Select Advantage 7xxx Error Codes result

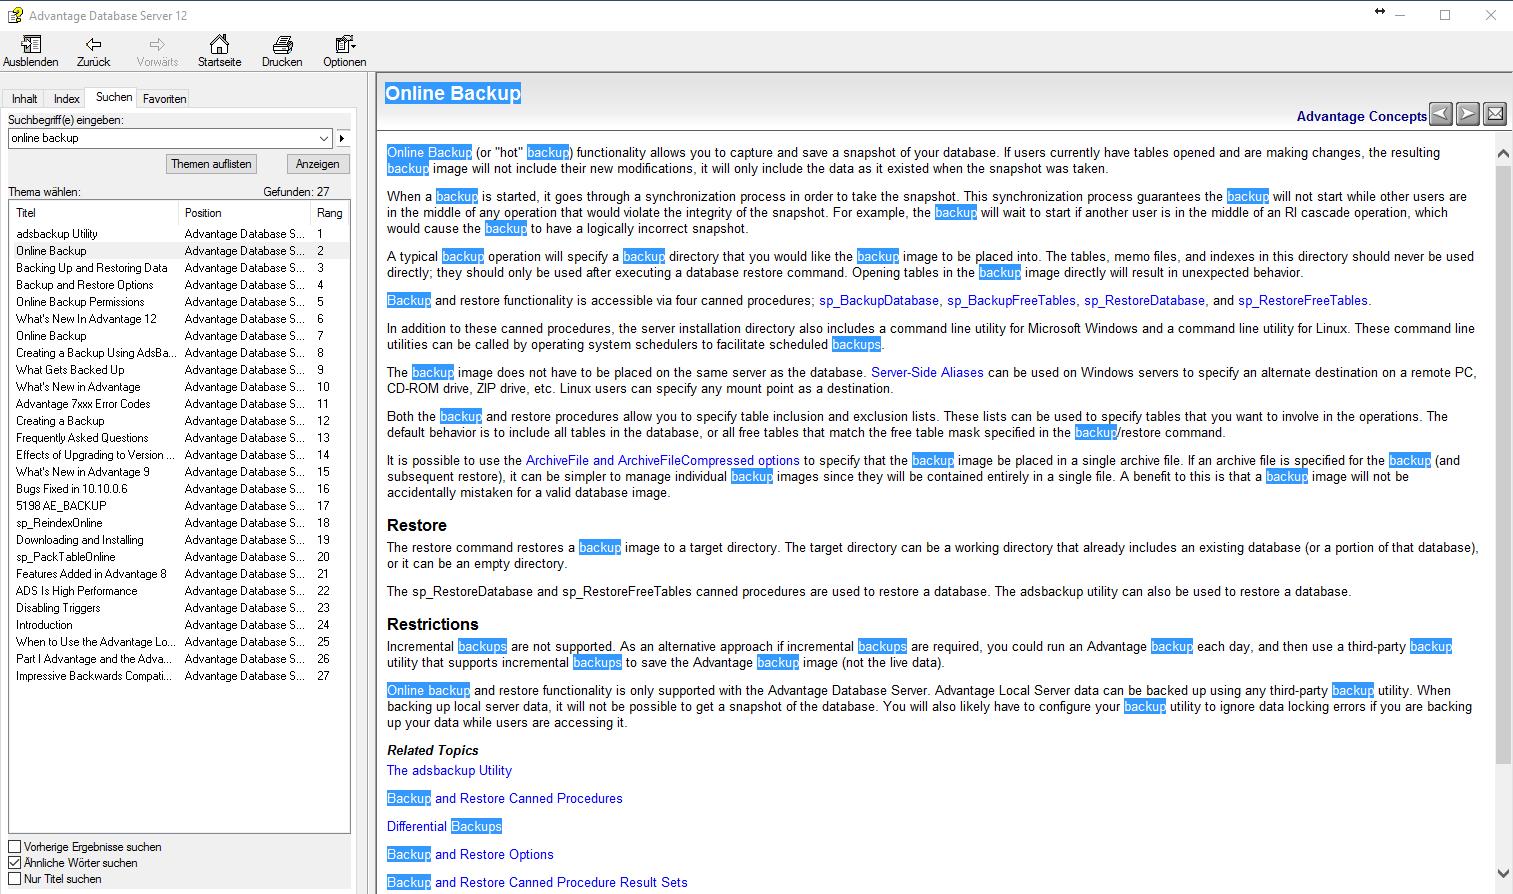pyautogui.click(x=180, y=404)
